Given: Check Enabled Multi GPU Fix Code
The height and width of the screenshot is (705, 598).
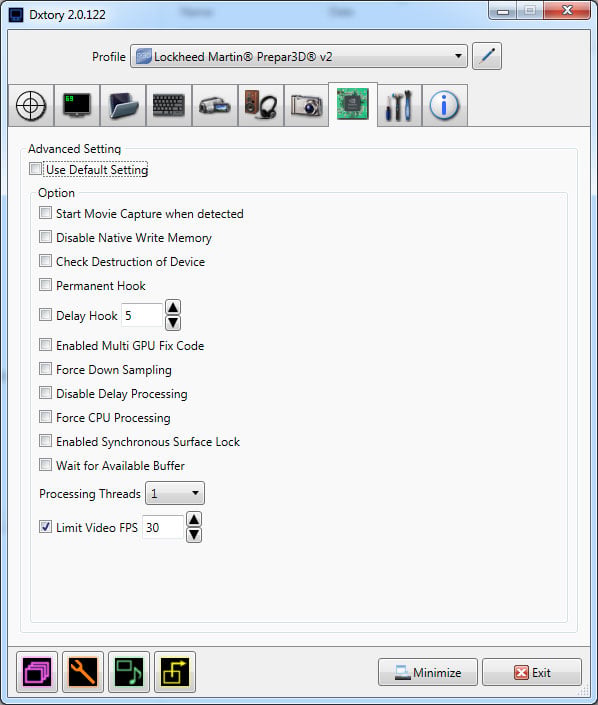Looking at the screenshot, I should (x=45, y=345).
